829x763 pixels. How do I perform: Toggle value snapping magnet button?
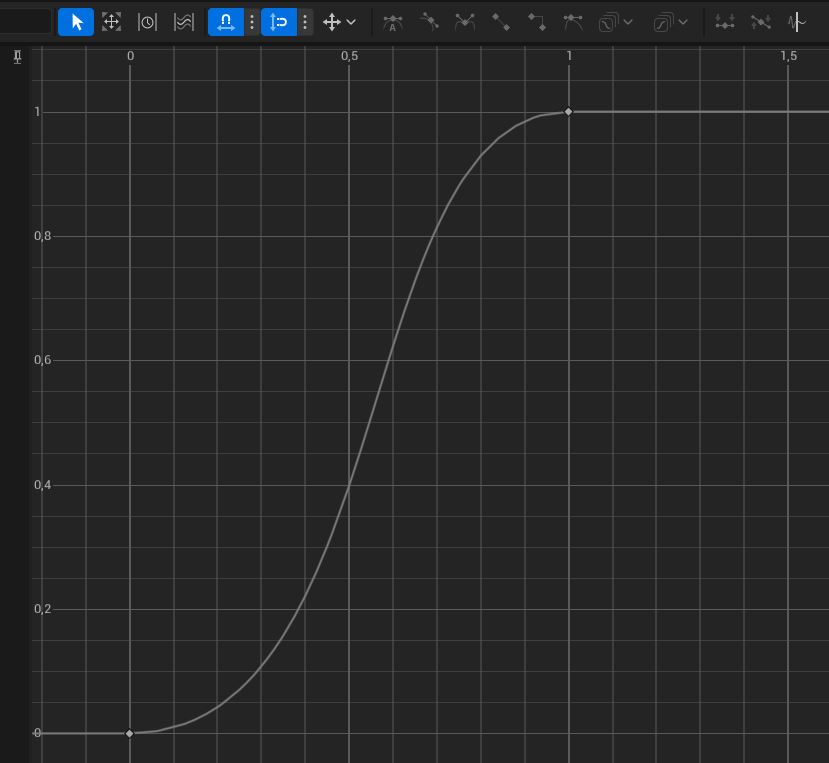[279, 22]
